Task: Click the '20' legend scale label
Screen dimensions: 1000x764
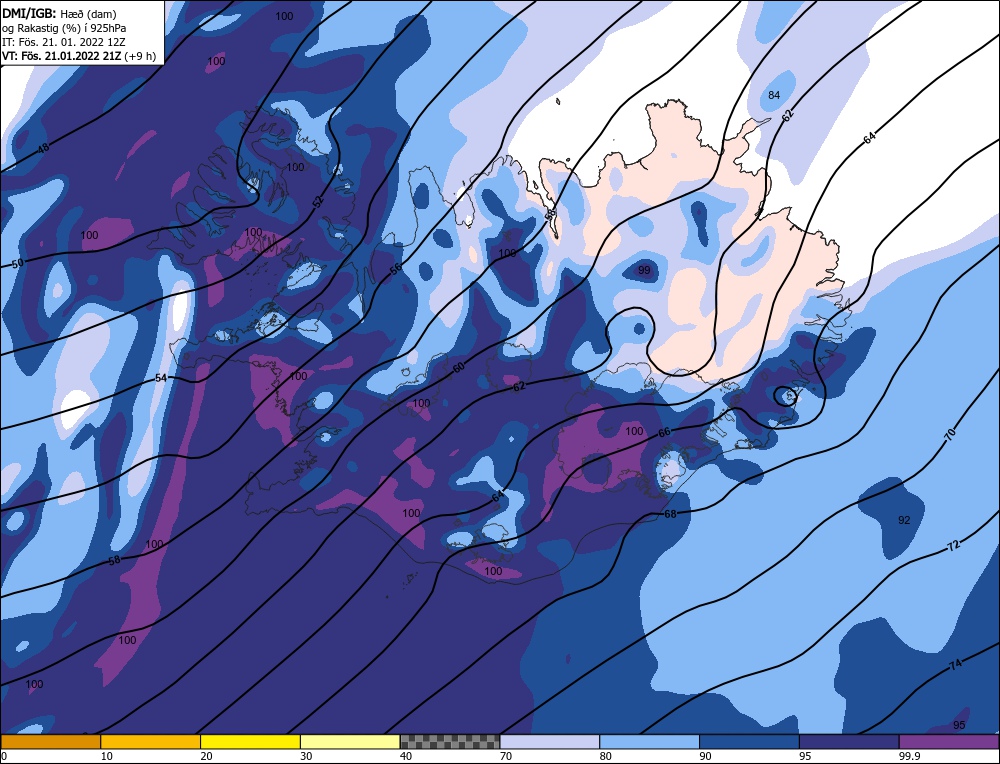Action: [x=206, y=756]
